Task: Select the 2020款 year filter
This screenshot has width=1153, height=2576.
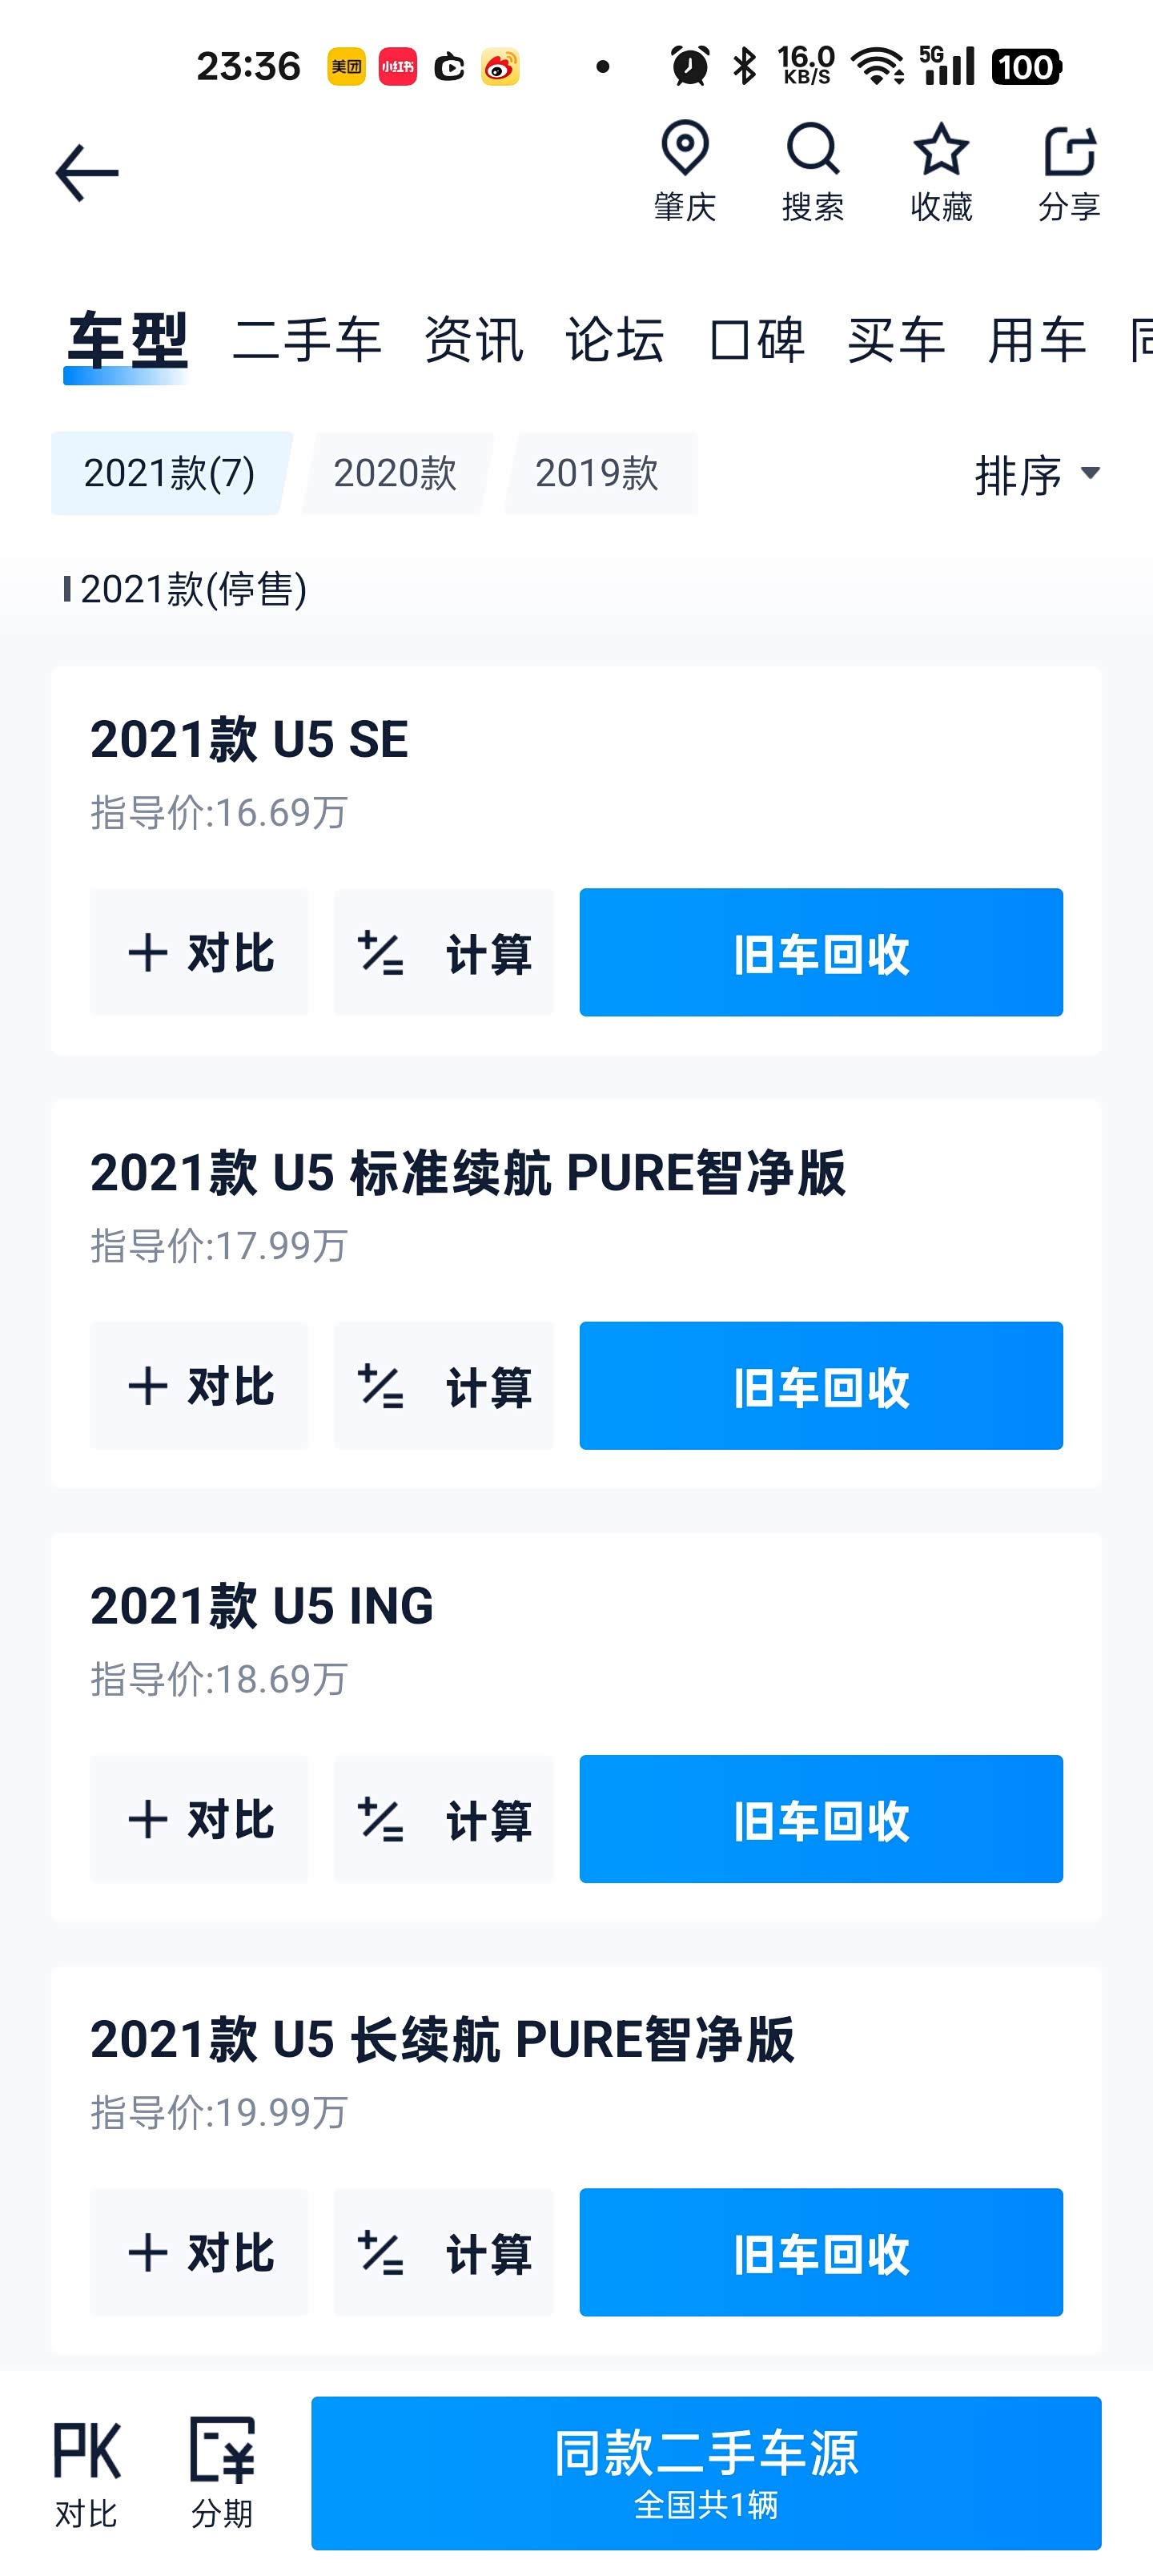Action: coord(395,474)
